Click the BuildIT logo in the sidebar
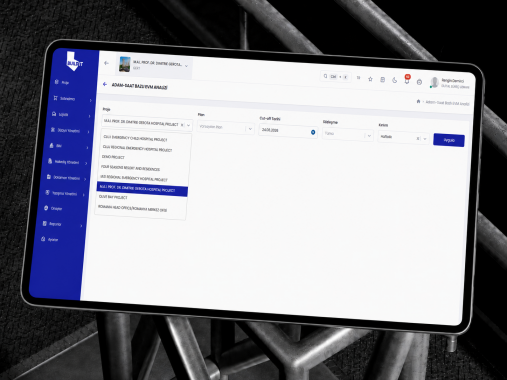This screenshot has width=507, height=380. pyautogui.click(x=75, y=62)
